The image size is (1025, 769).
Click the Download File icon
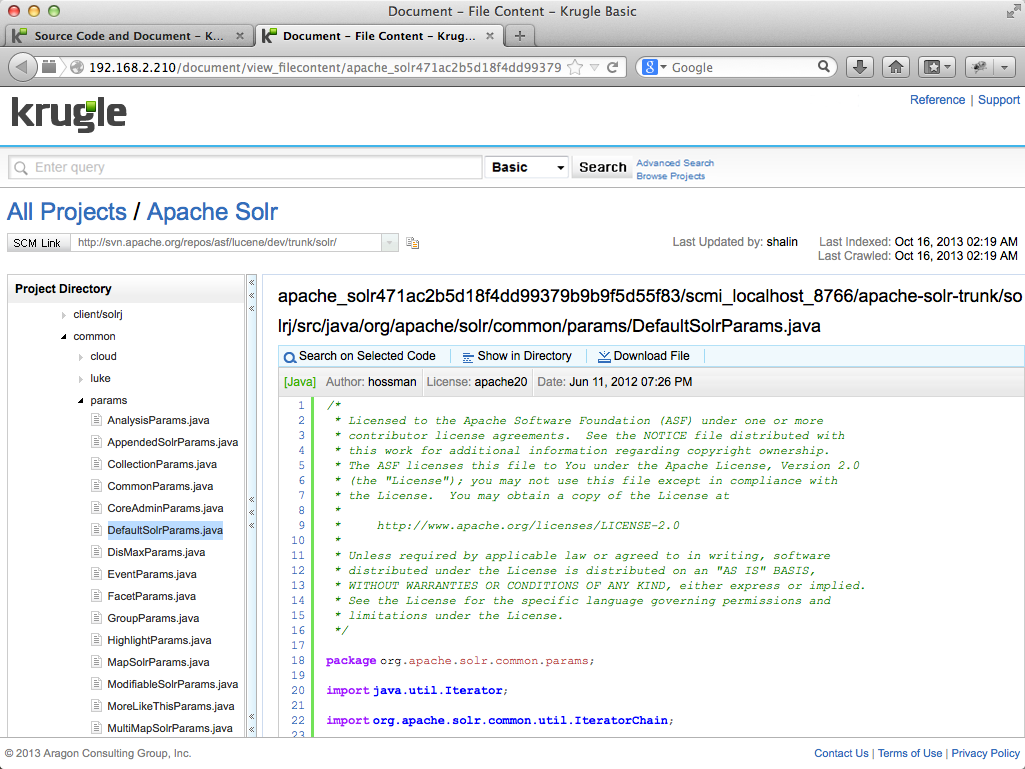(x=604, y=356)
